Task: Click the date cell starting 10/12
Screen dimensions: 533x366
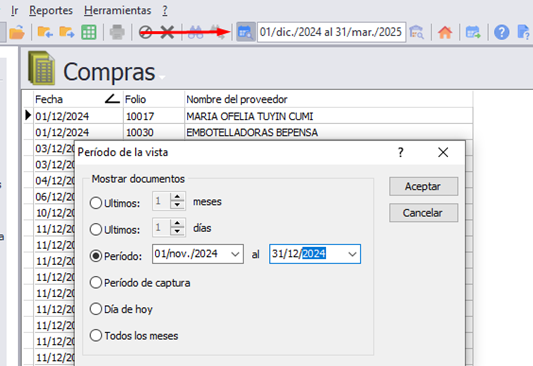Action: 55,213
